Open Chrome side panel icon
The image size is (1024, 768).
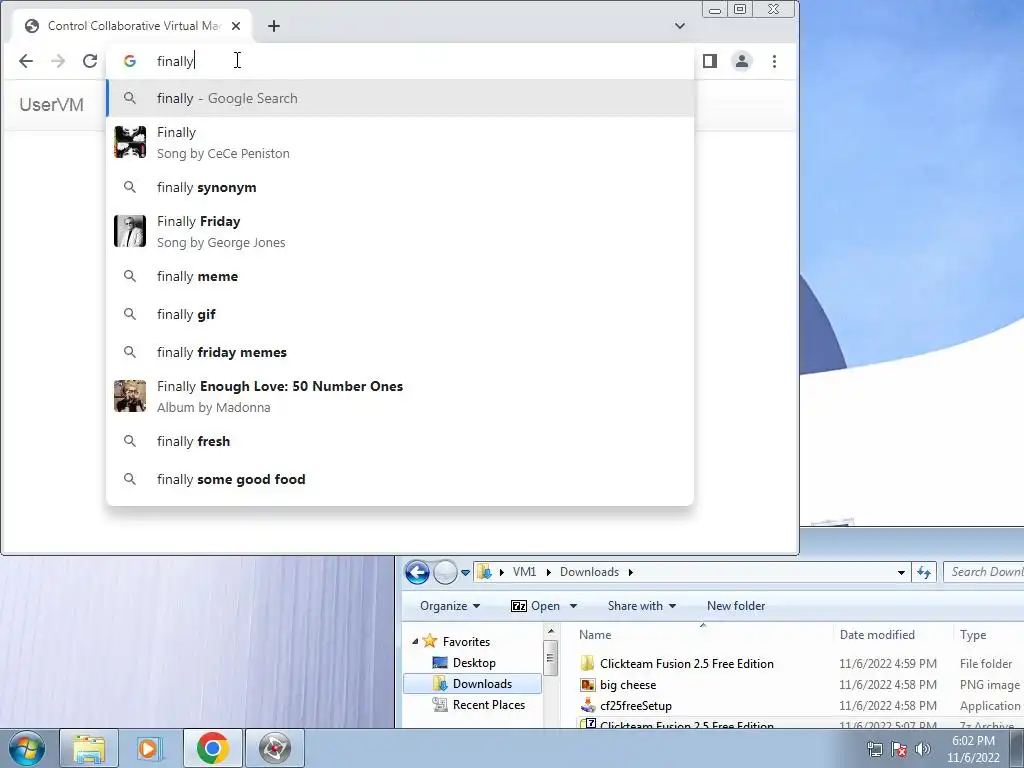710,61
